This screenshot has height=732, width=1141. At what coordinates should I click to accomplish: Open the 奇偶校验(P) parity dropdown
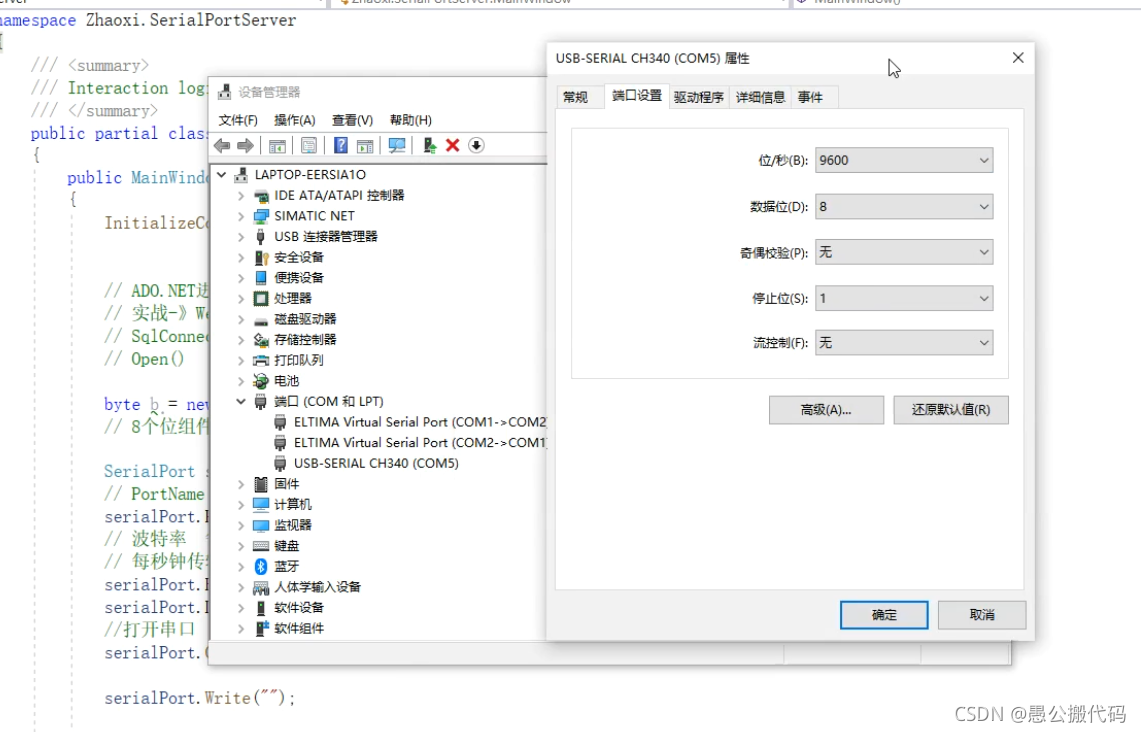[x=984, y=252]
